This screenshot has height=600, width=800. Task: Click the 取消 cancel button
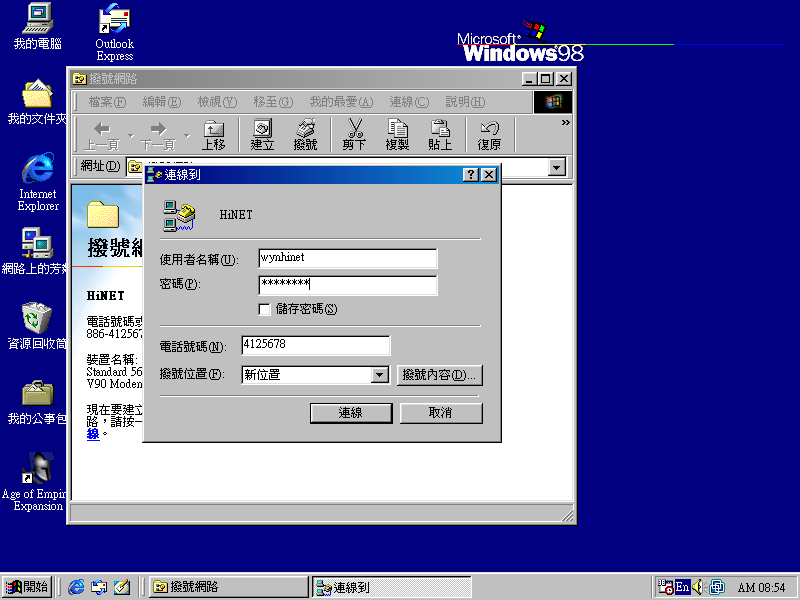[x=441, y=413]
